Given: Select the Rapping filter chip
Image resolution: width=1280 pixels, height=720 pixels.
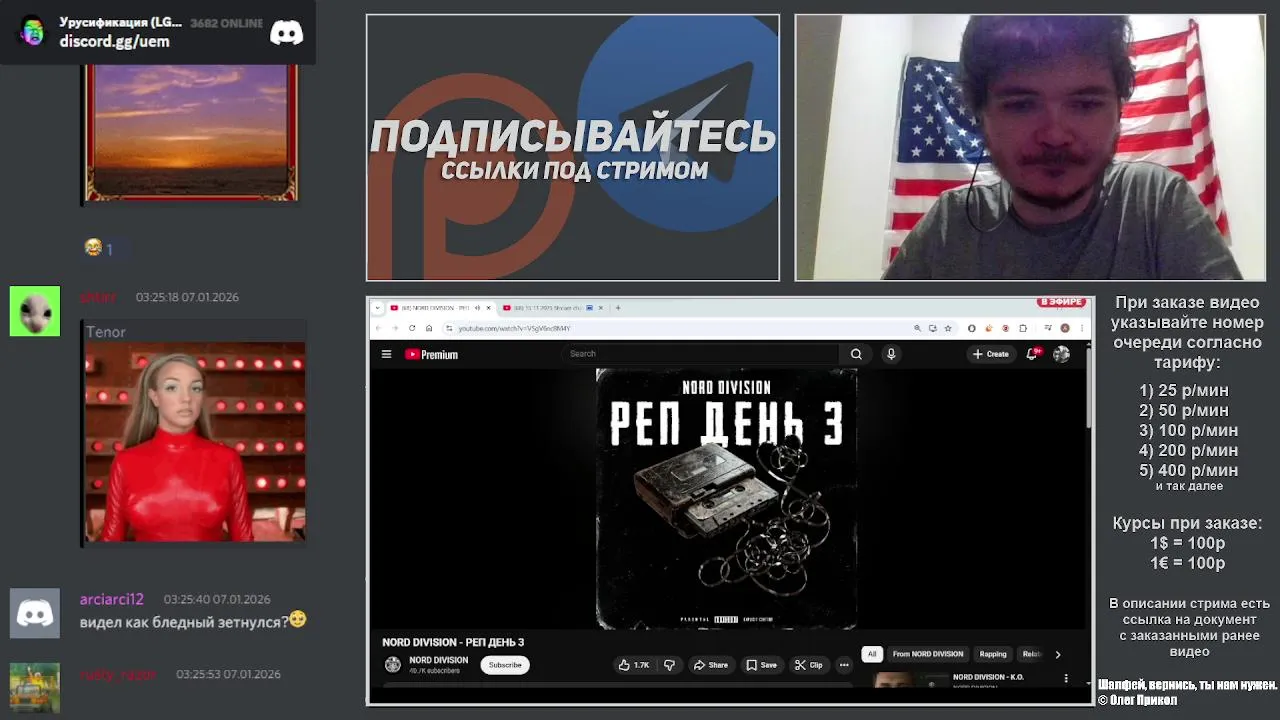Looking at the screenshot, I should click(x=993, y=654).
